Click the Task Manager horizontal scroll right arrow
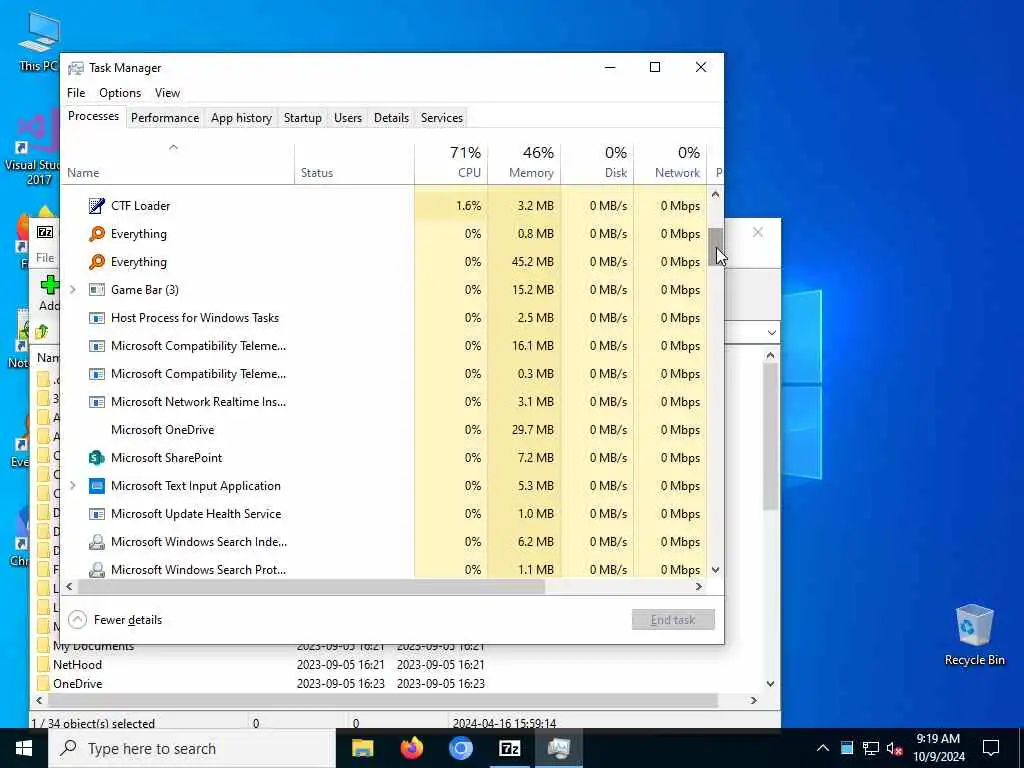Viewport: 1024px width, 768px height. (699, 586)
